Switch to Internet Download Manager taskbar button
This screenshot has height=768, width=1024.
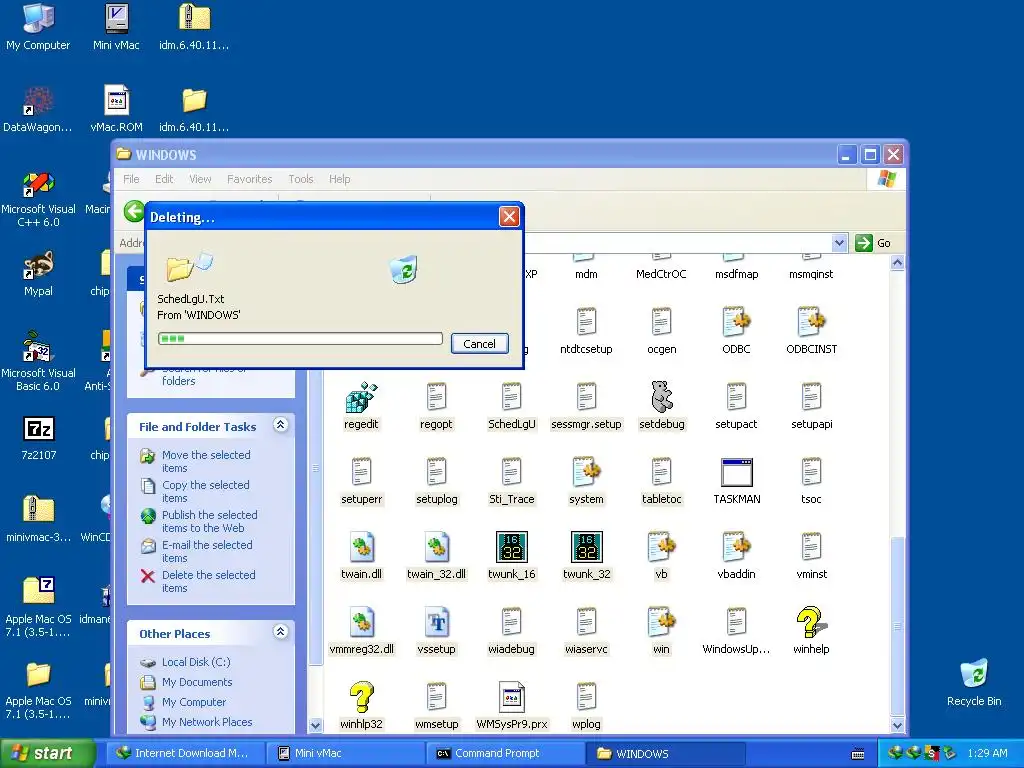185,754
